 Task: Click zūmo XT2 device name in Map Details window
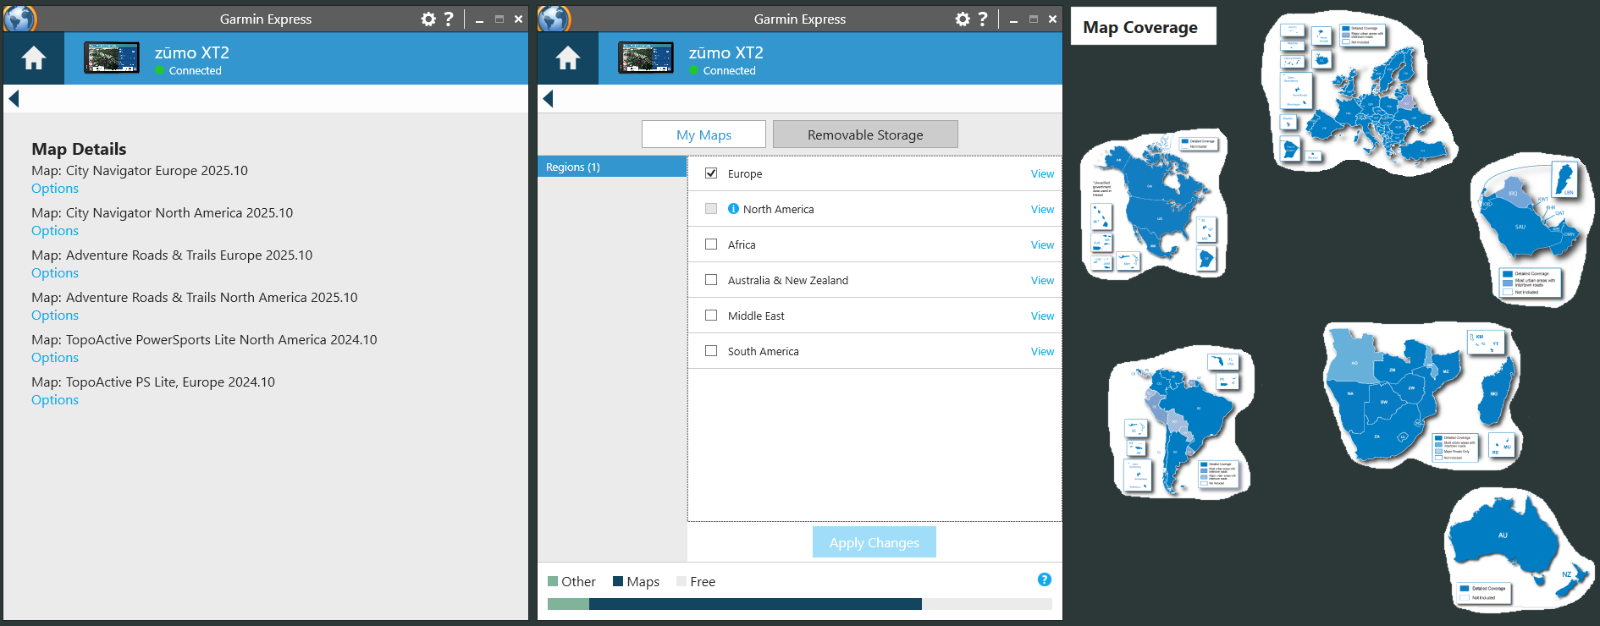click(192, 52)
